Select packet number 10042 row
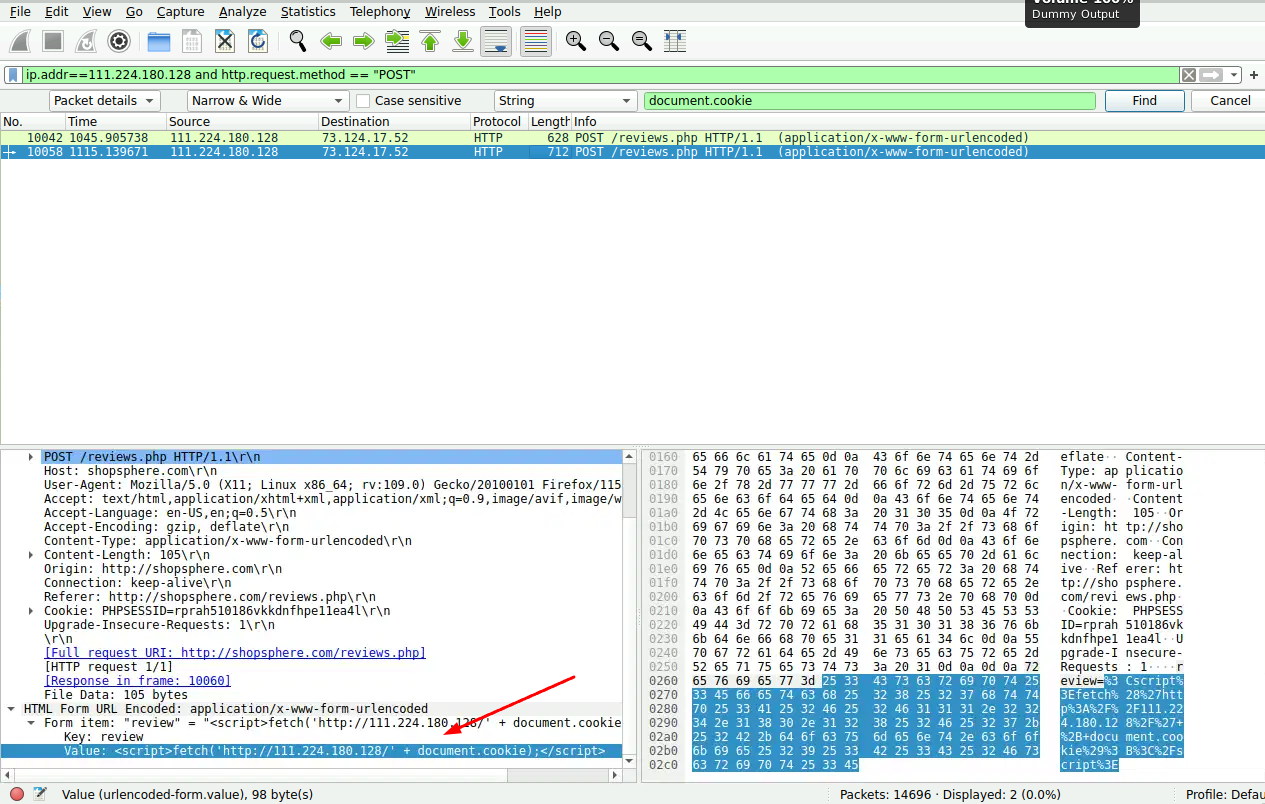The height and width of the screenshot is (804, 1265). click(632, 138)
